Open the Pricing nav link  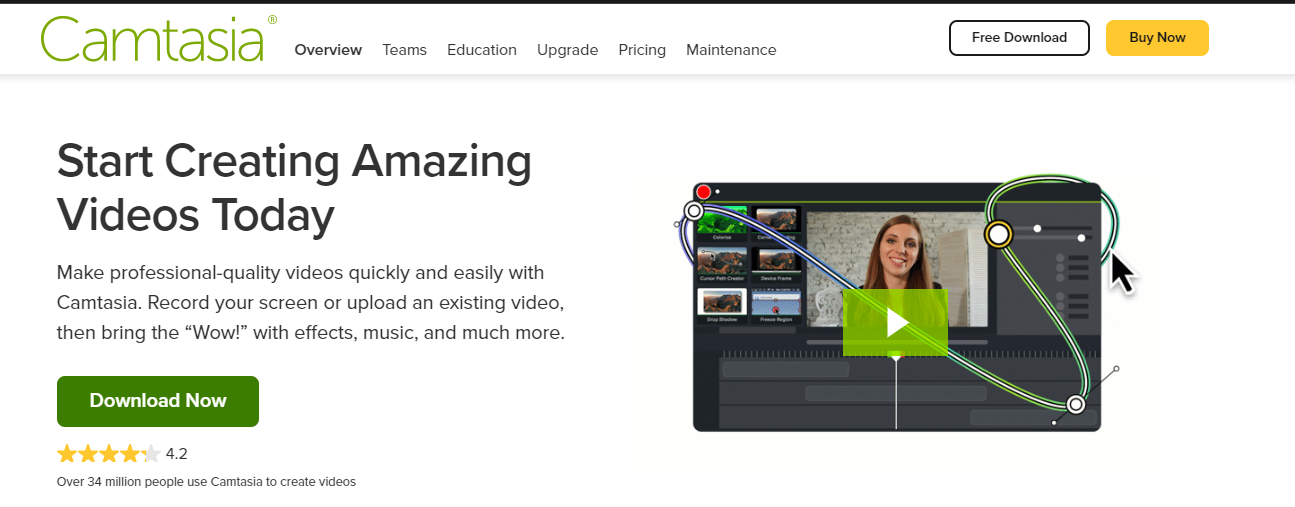[642, 50]
